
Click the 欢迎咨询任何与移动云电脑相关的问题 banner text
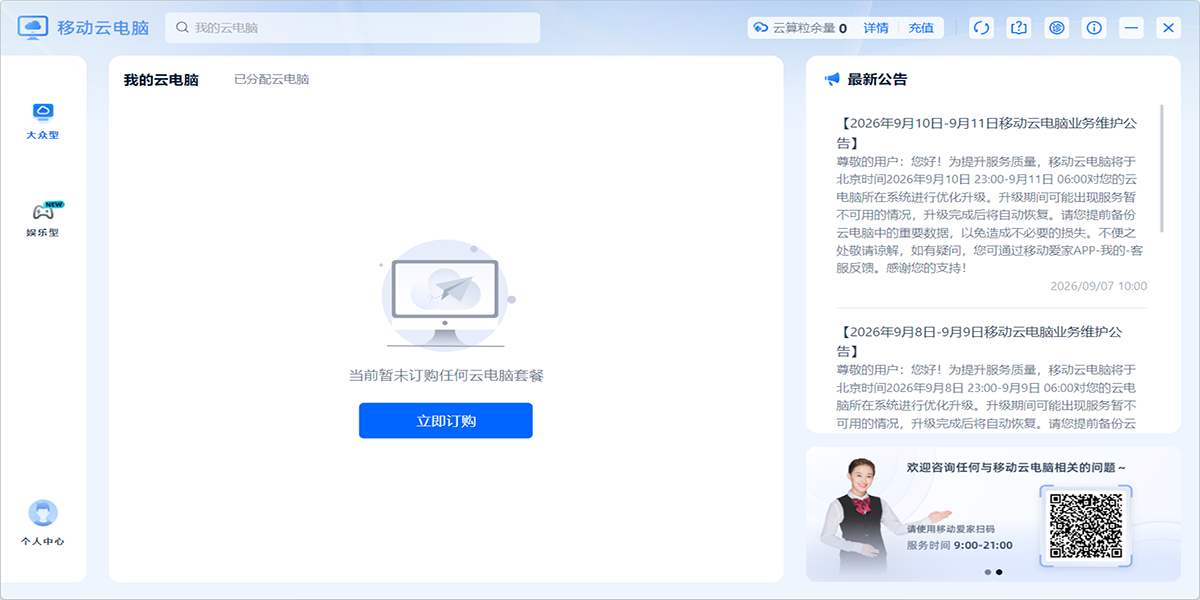(1016, 467)
